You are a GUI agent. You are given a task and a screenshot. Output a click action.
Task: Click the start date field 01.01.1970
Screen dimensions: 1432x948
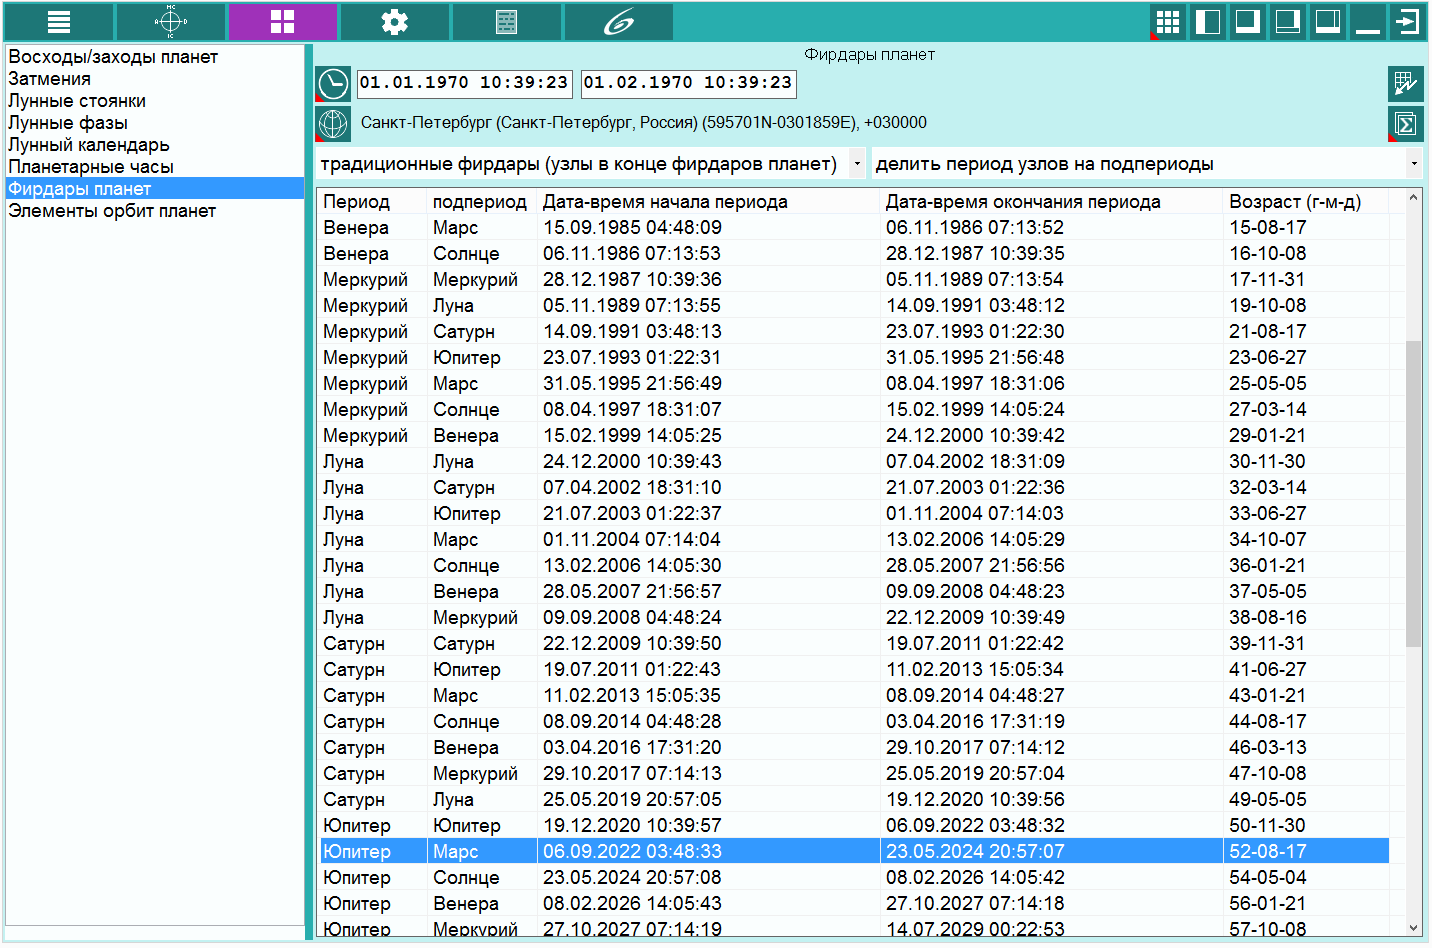click(464, 83)
